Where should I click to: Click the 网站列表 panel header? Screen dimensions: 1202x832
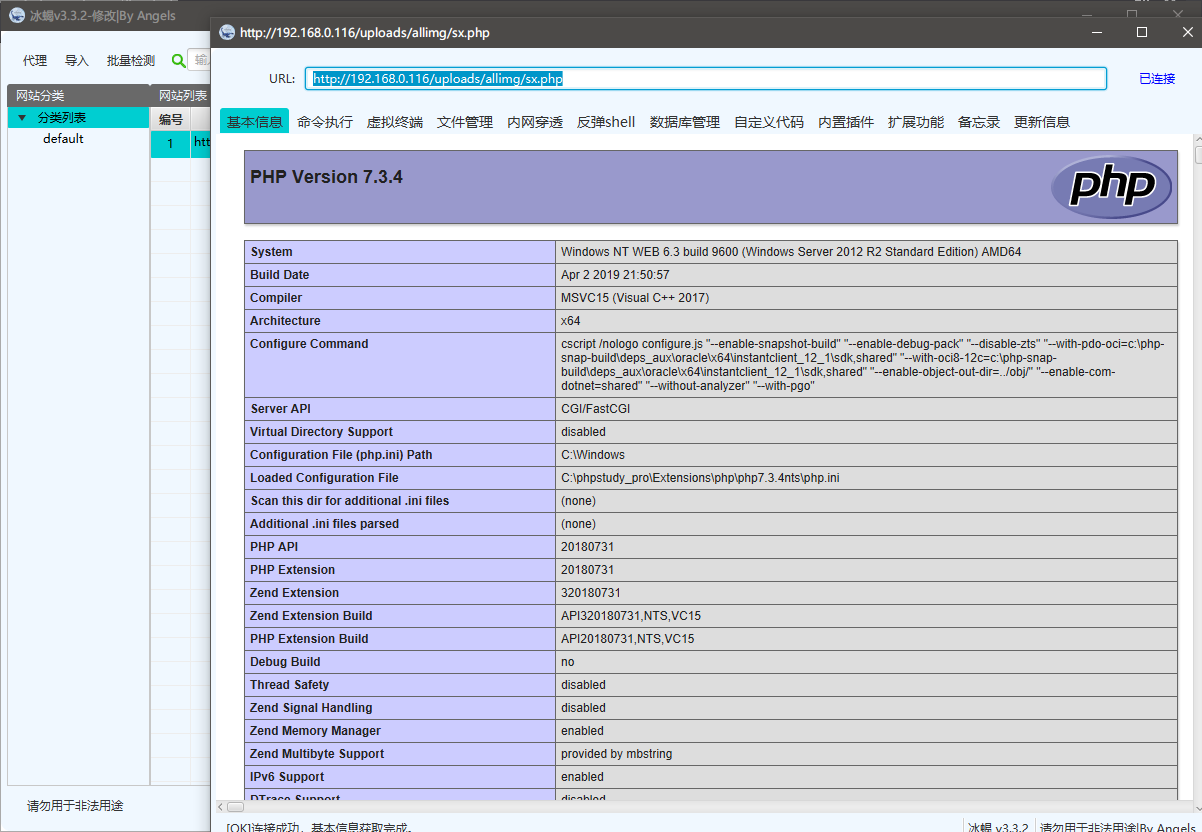181,96
